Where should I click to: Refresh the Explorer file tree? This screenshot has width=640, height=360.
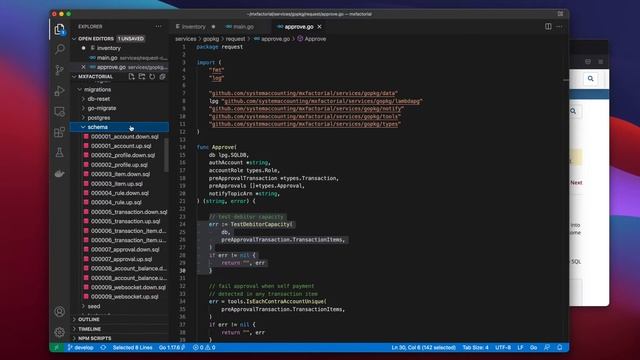(x=152, y=76)
